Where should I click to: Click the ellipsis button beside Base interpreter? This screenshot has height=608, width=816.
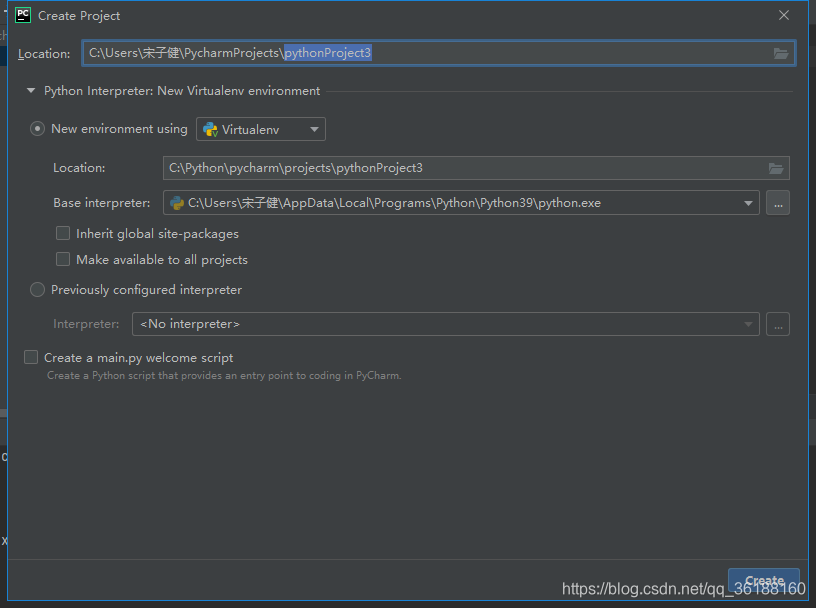778,203
